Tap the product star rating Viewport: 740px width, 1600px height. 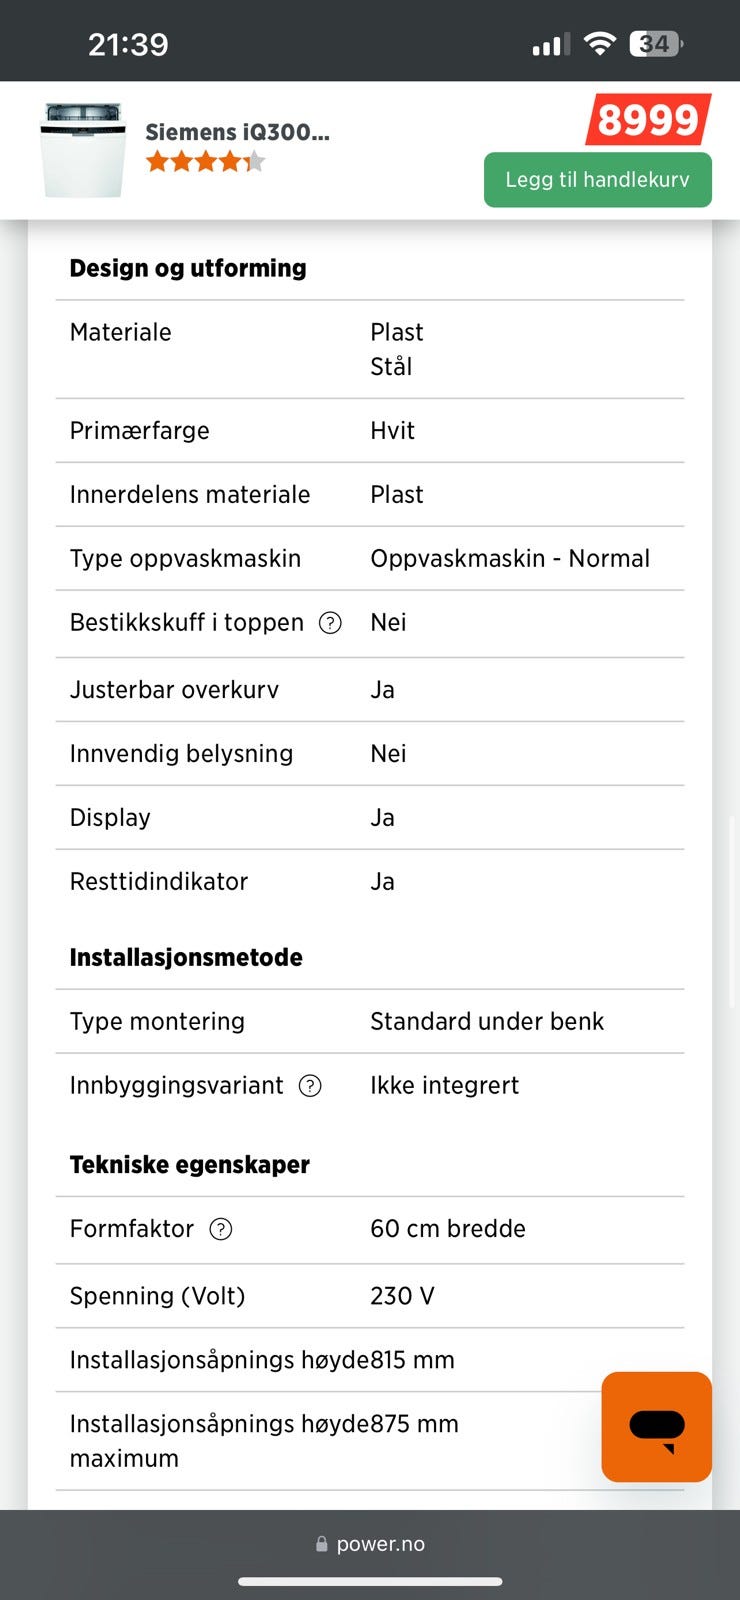coord(205,161)
